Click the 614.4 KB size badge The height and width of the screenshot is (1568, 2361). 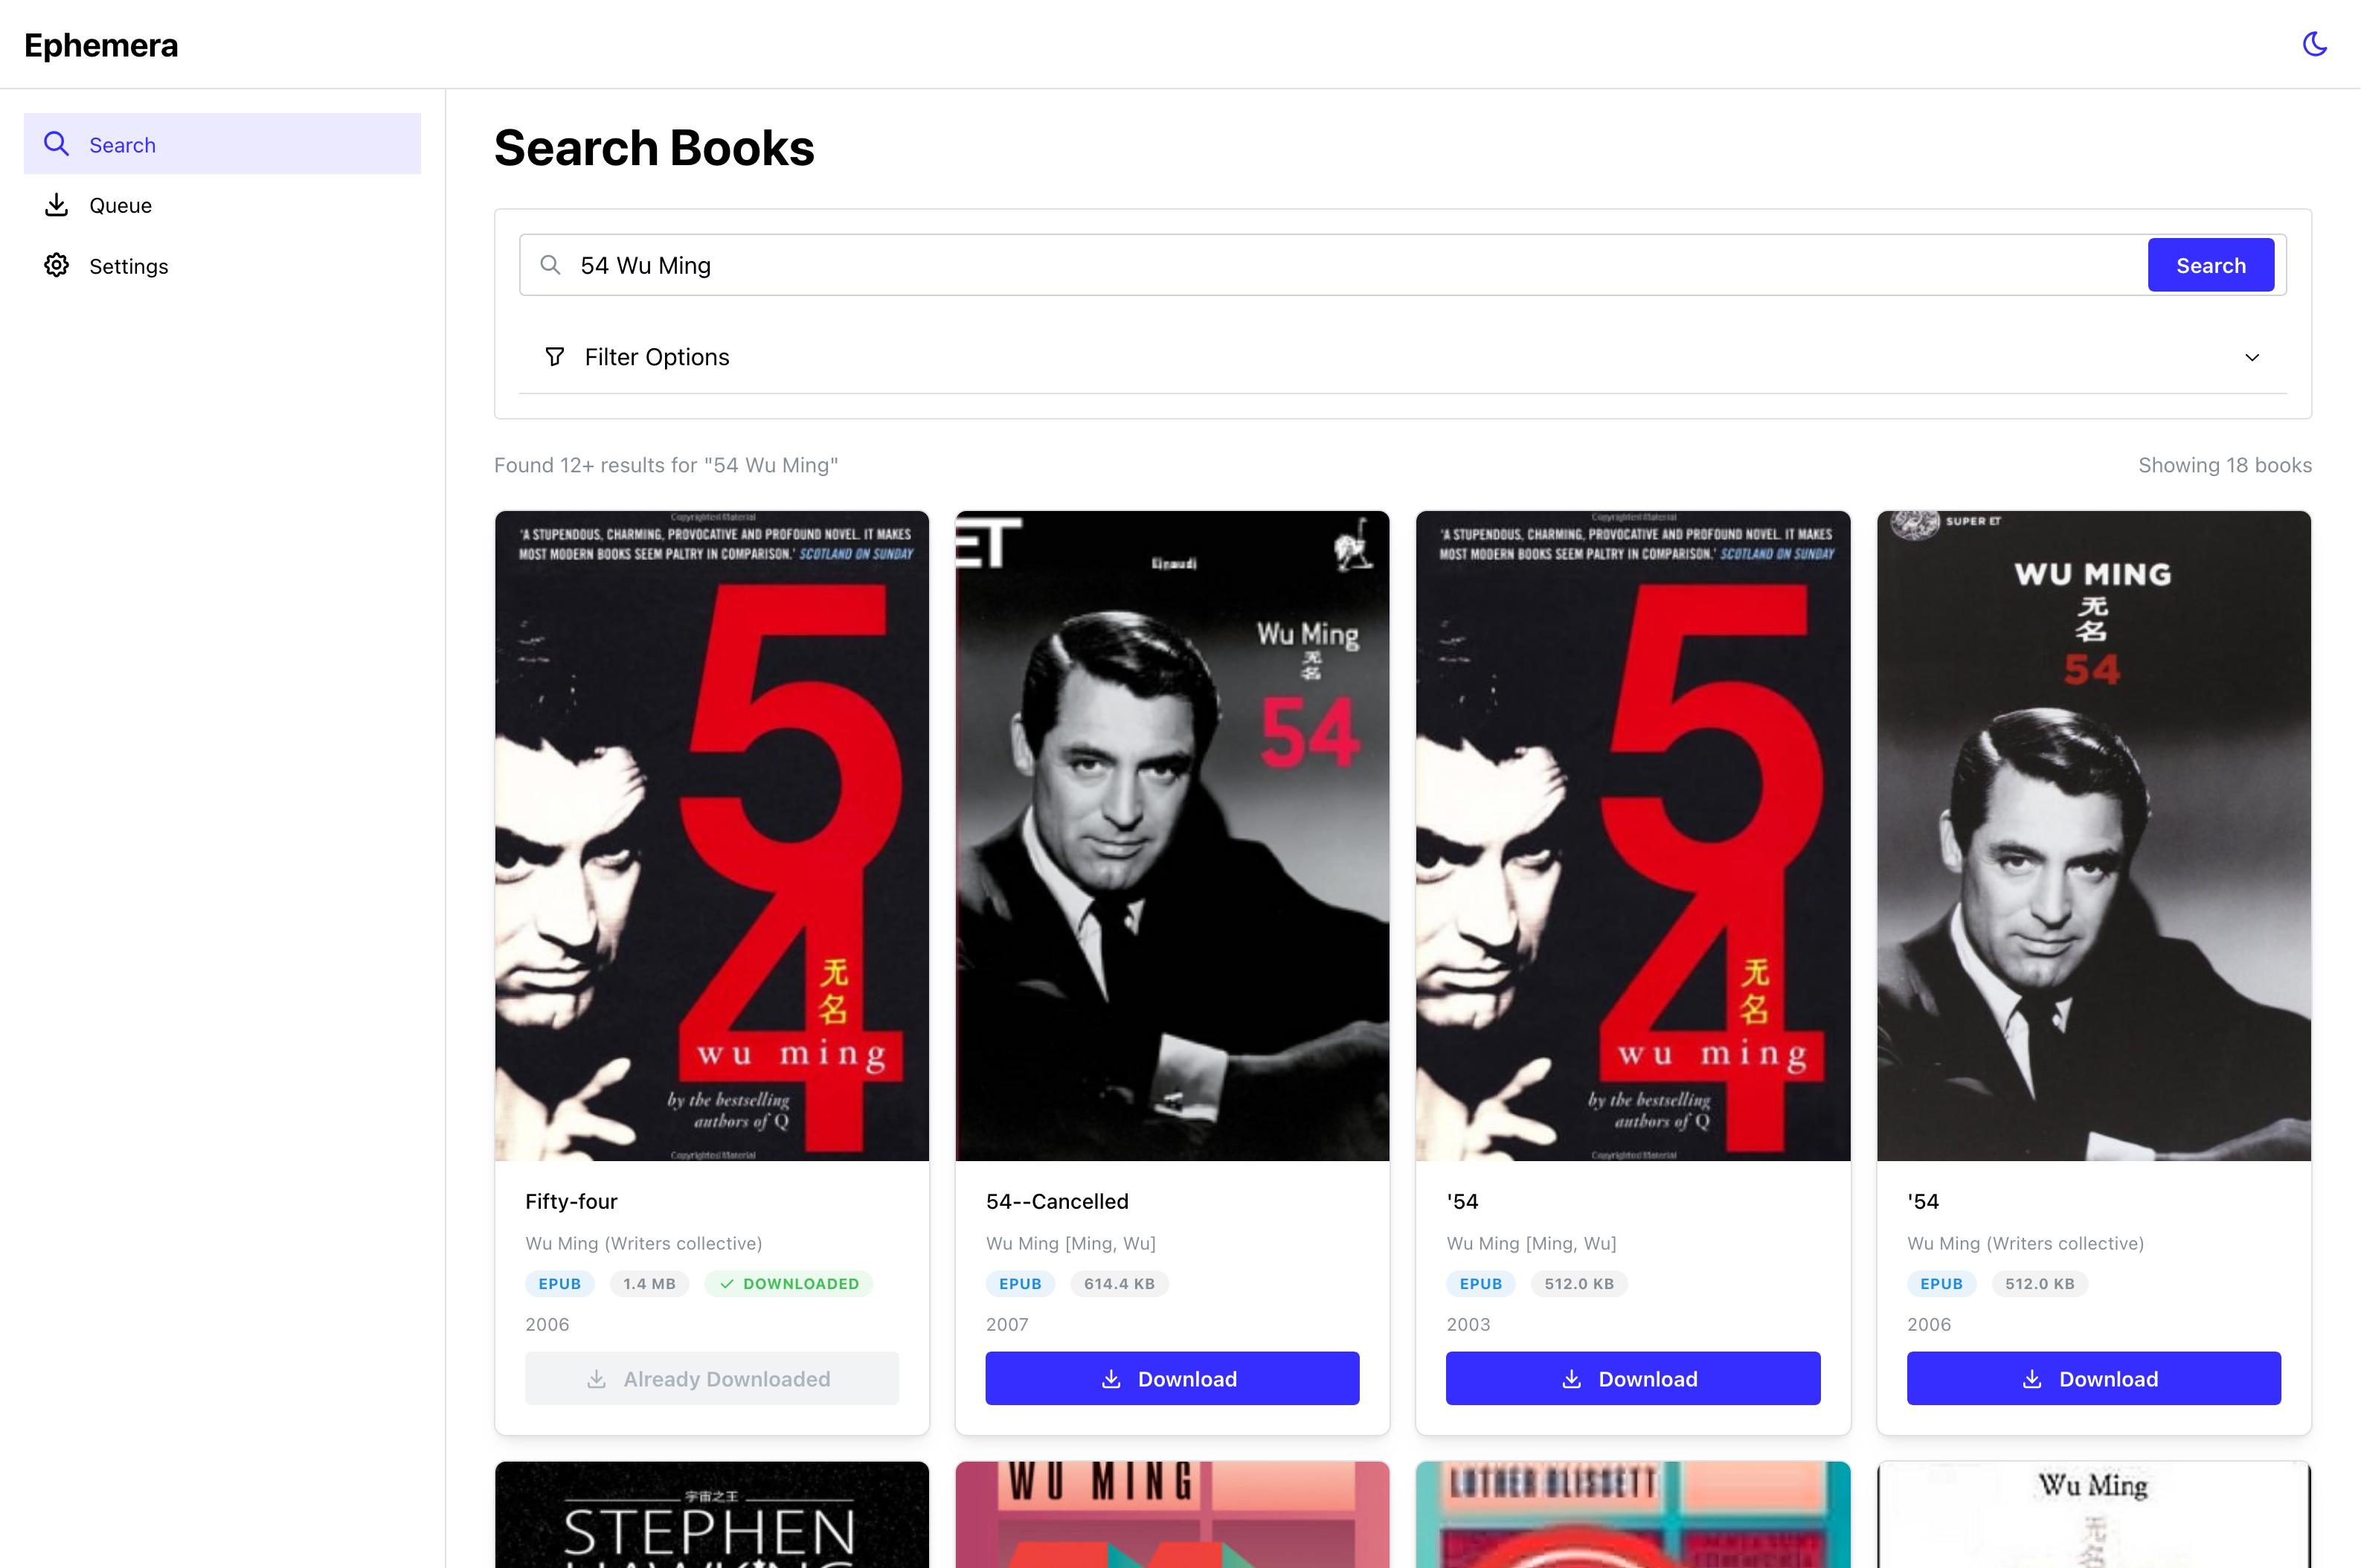coord(1119,1284)
